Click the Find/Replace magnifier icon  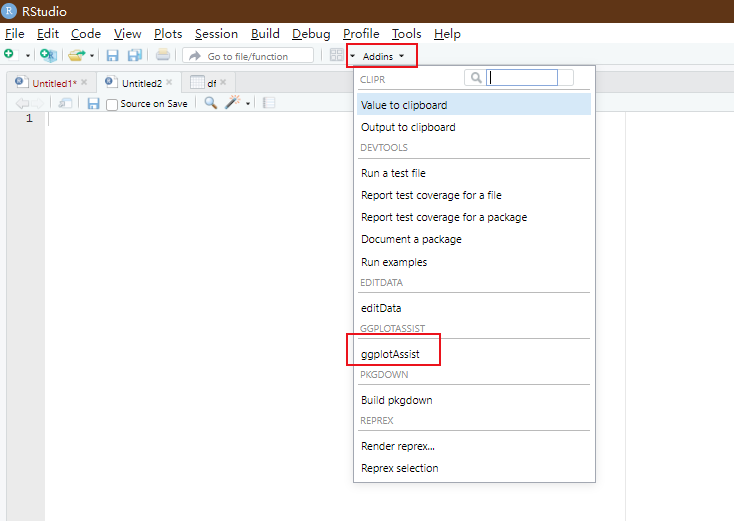click(210, 103)
